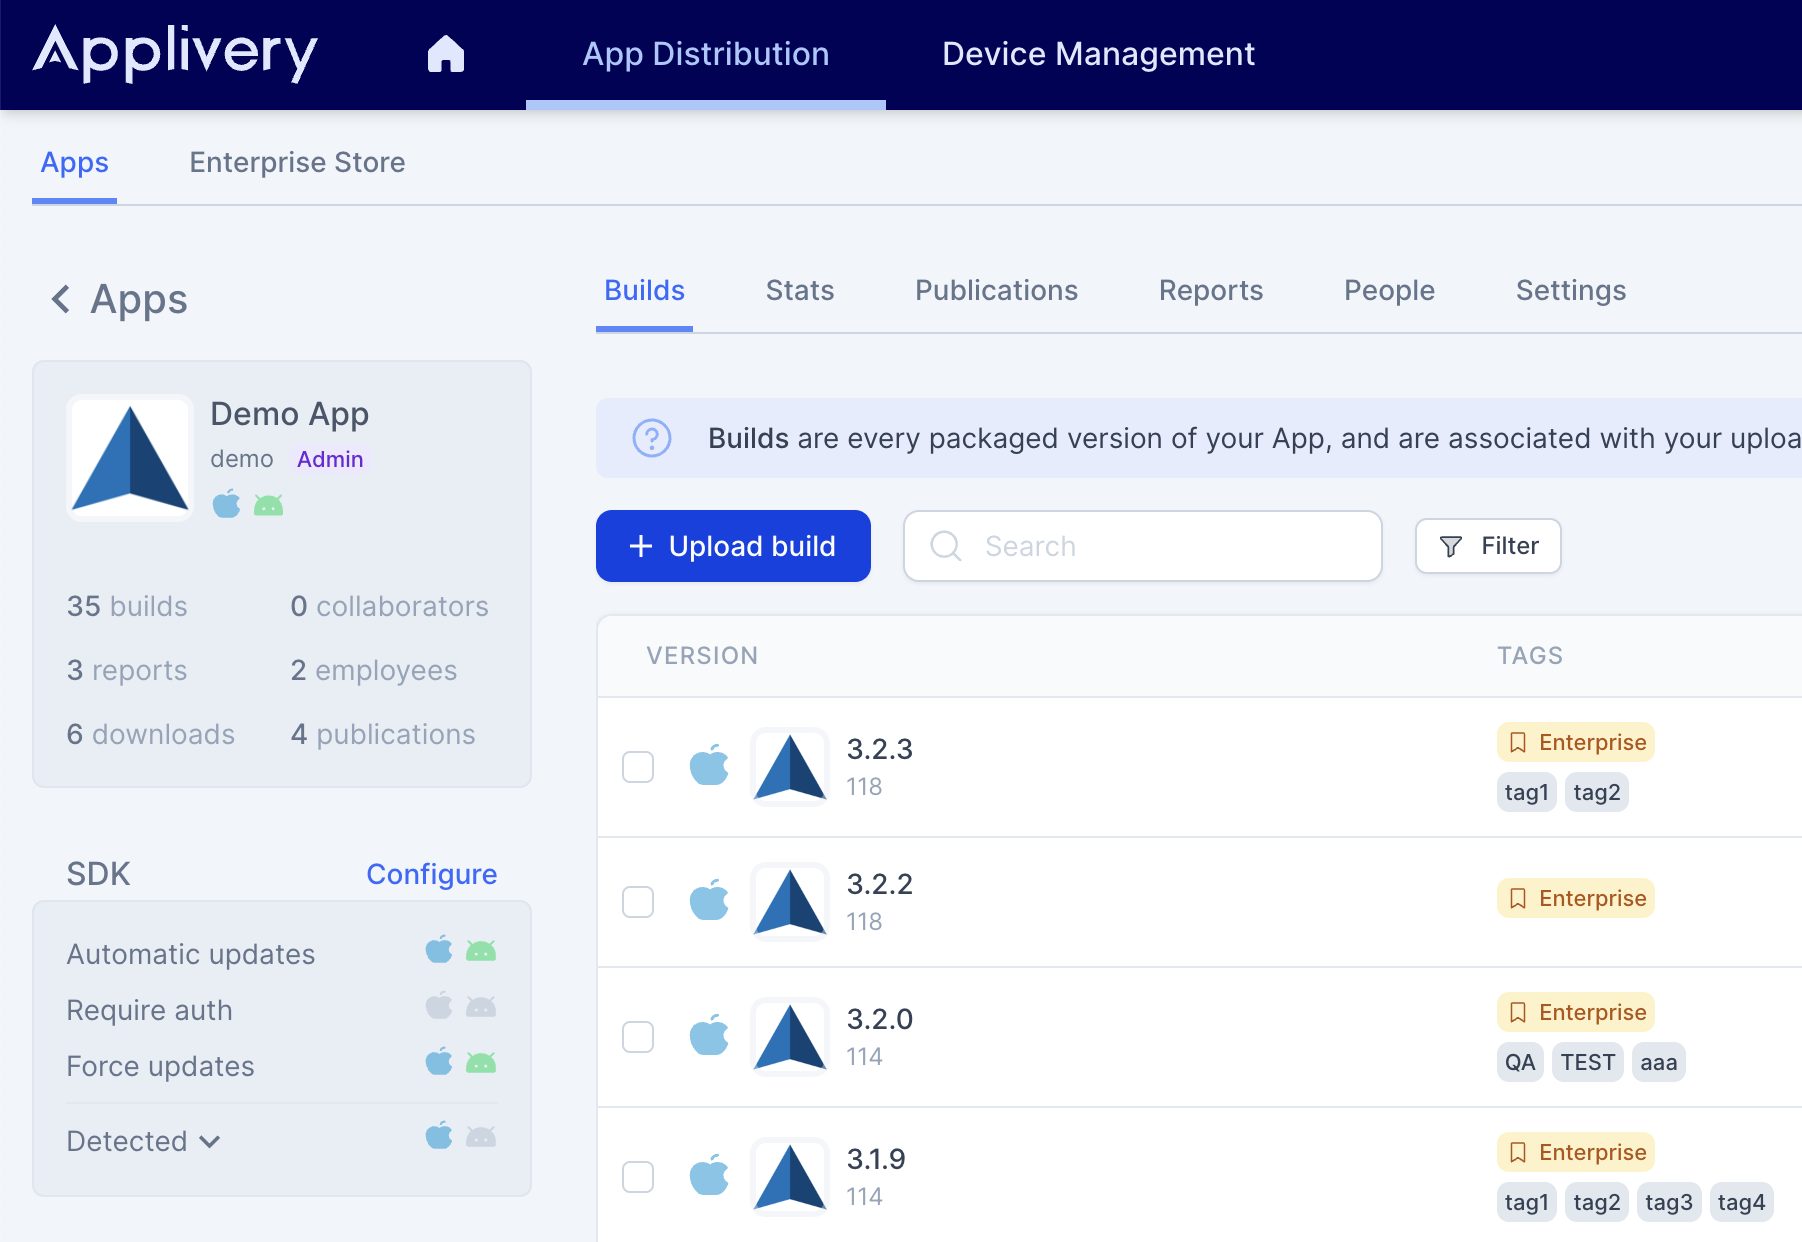Click the help icon in the Builds banner

pyautogui.click(x=651, y=438)
